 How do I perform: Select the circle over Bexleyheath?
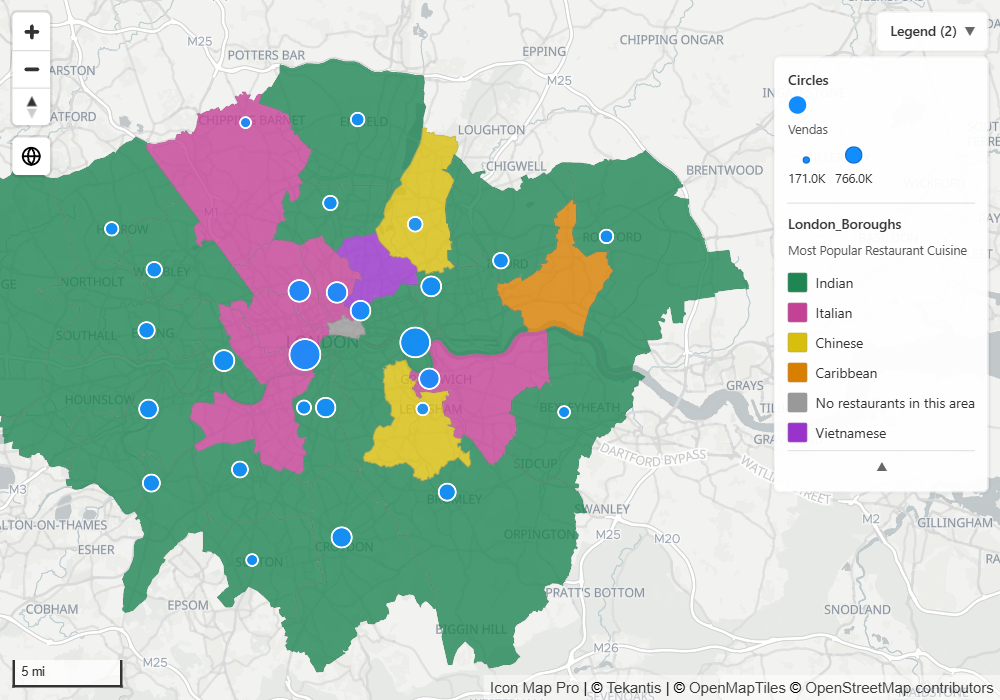564,412
